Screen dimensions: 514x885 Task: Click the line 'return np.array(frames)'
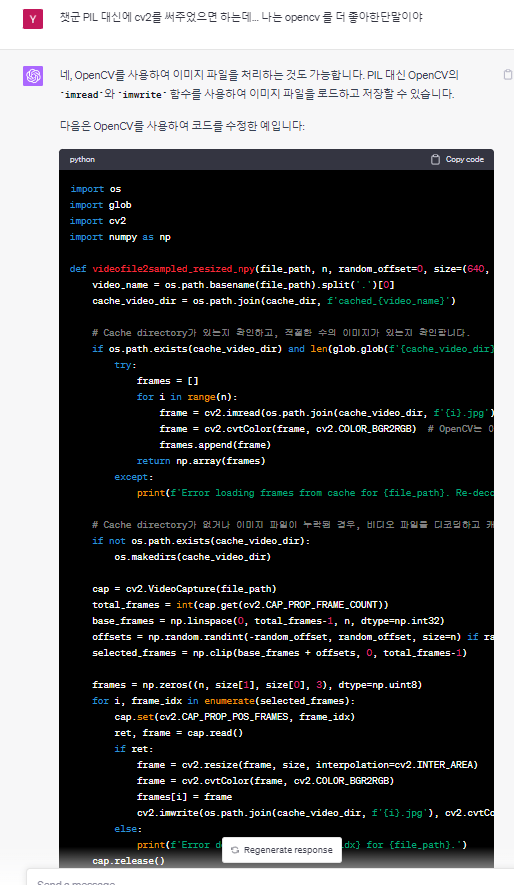click(201, 461)
